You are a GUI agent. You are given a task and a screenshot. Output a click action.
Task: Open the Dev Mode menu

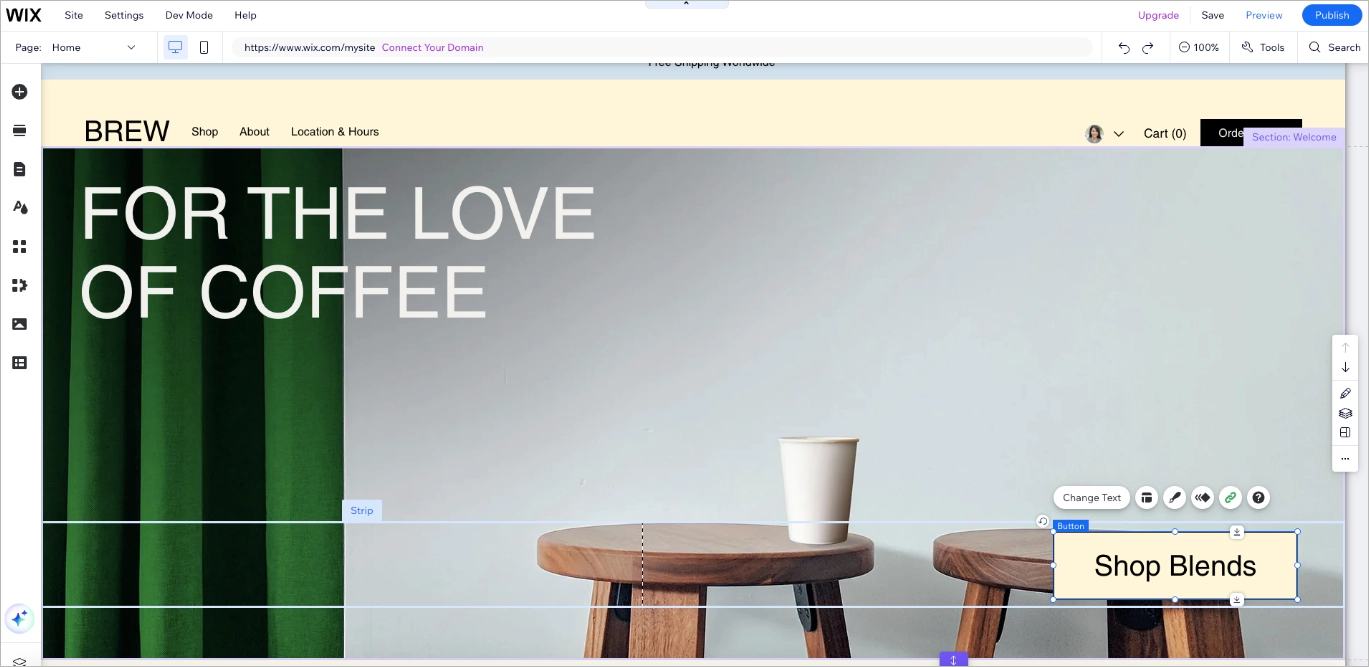[188, 15]
